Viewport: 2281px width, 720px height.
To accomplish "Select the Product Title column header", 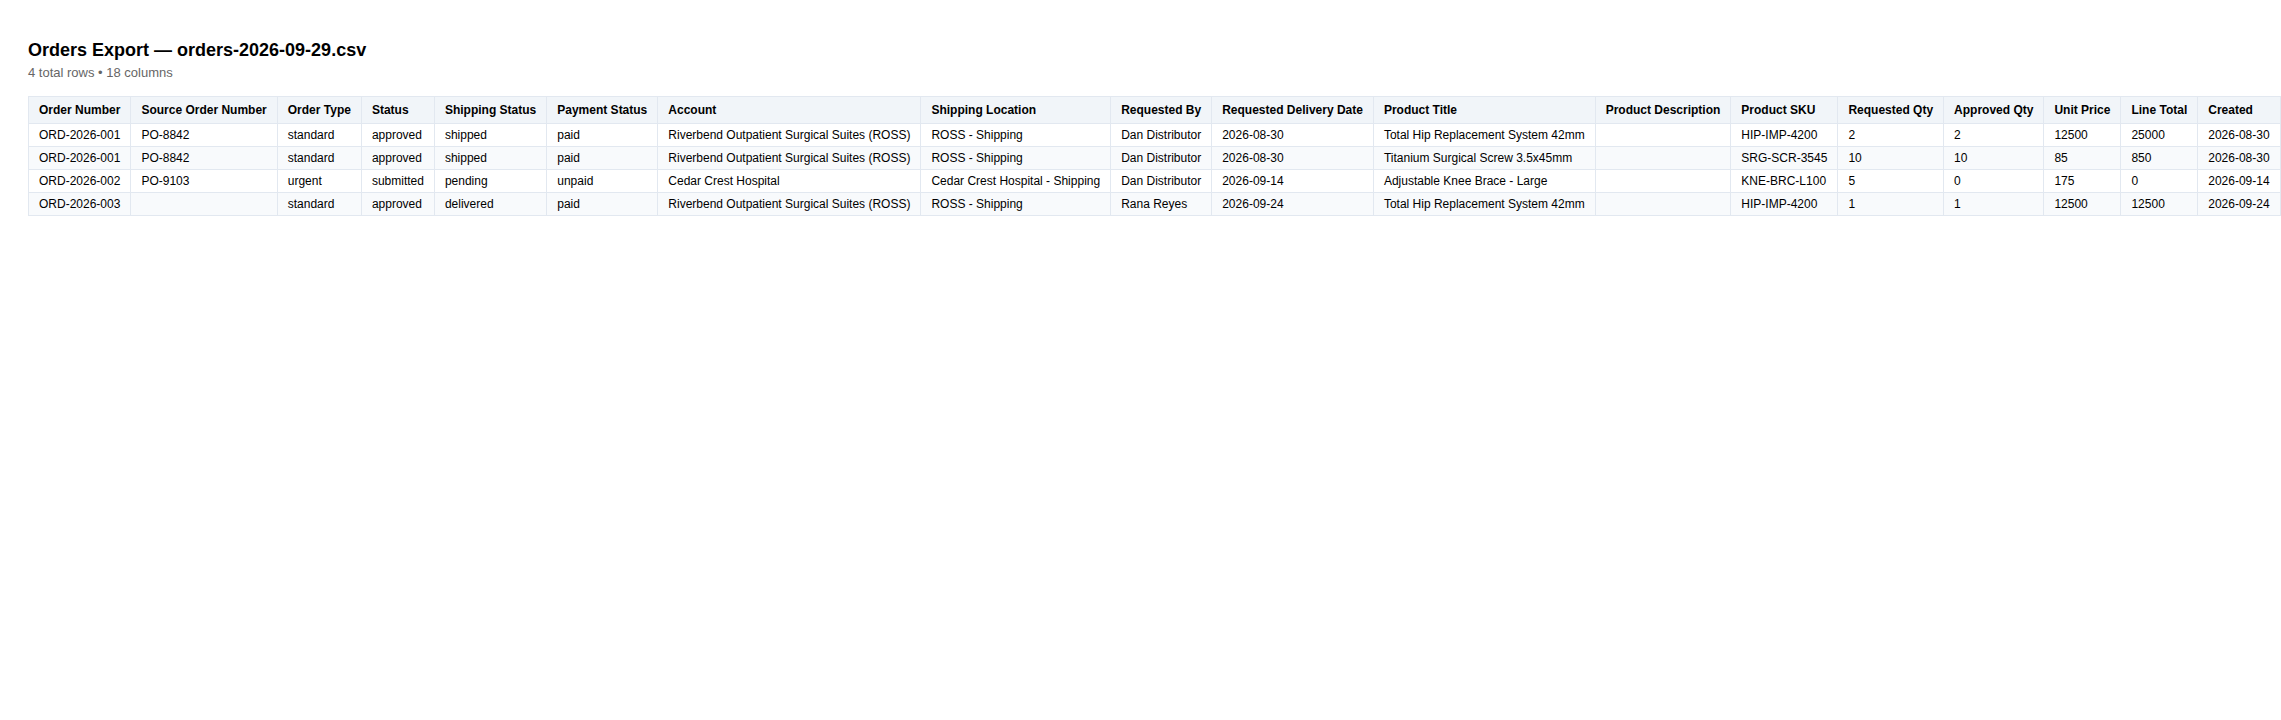I will pos(1484,110).
